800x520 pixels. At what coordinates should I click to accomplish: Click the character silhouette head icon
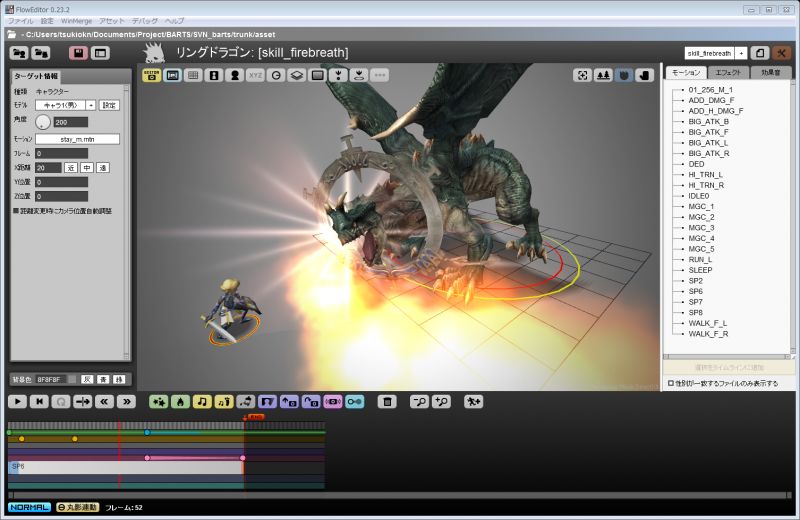[x=235, y=75]
